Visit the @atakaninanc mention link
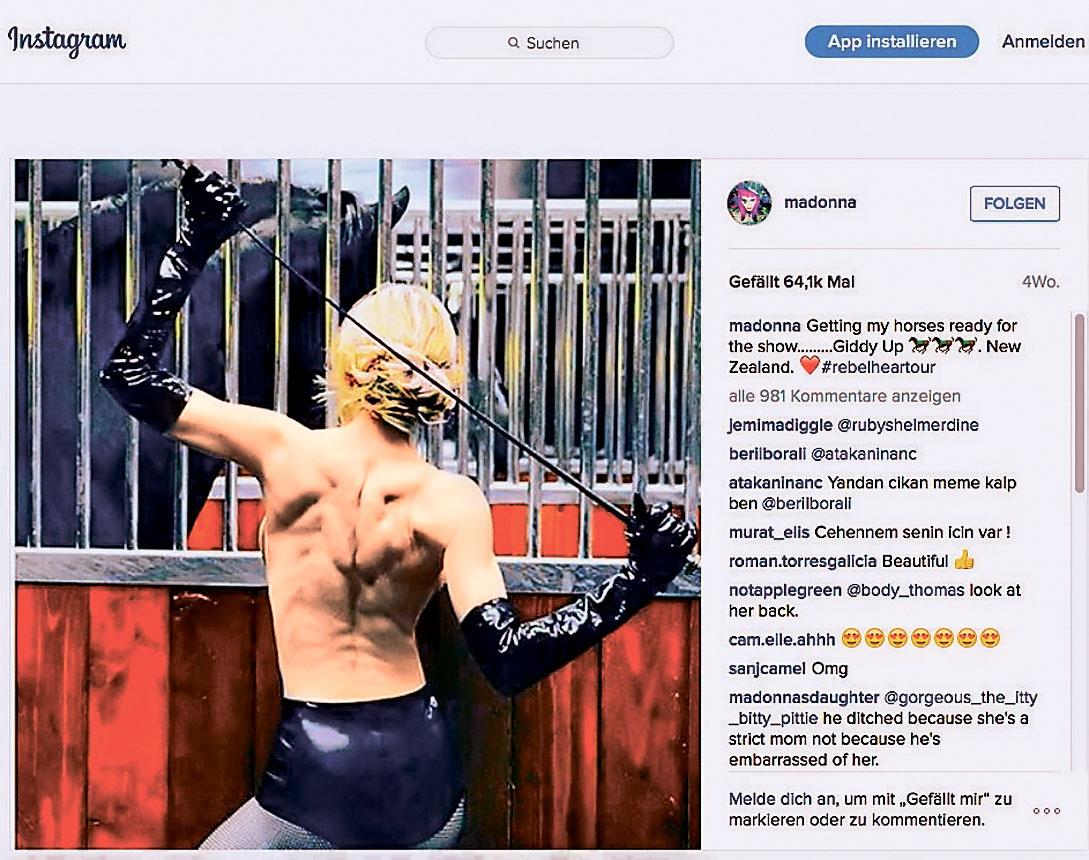1089x860 pixels. (863, 454)
